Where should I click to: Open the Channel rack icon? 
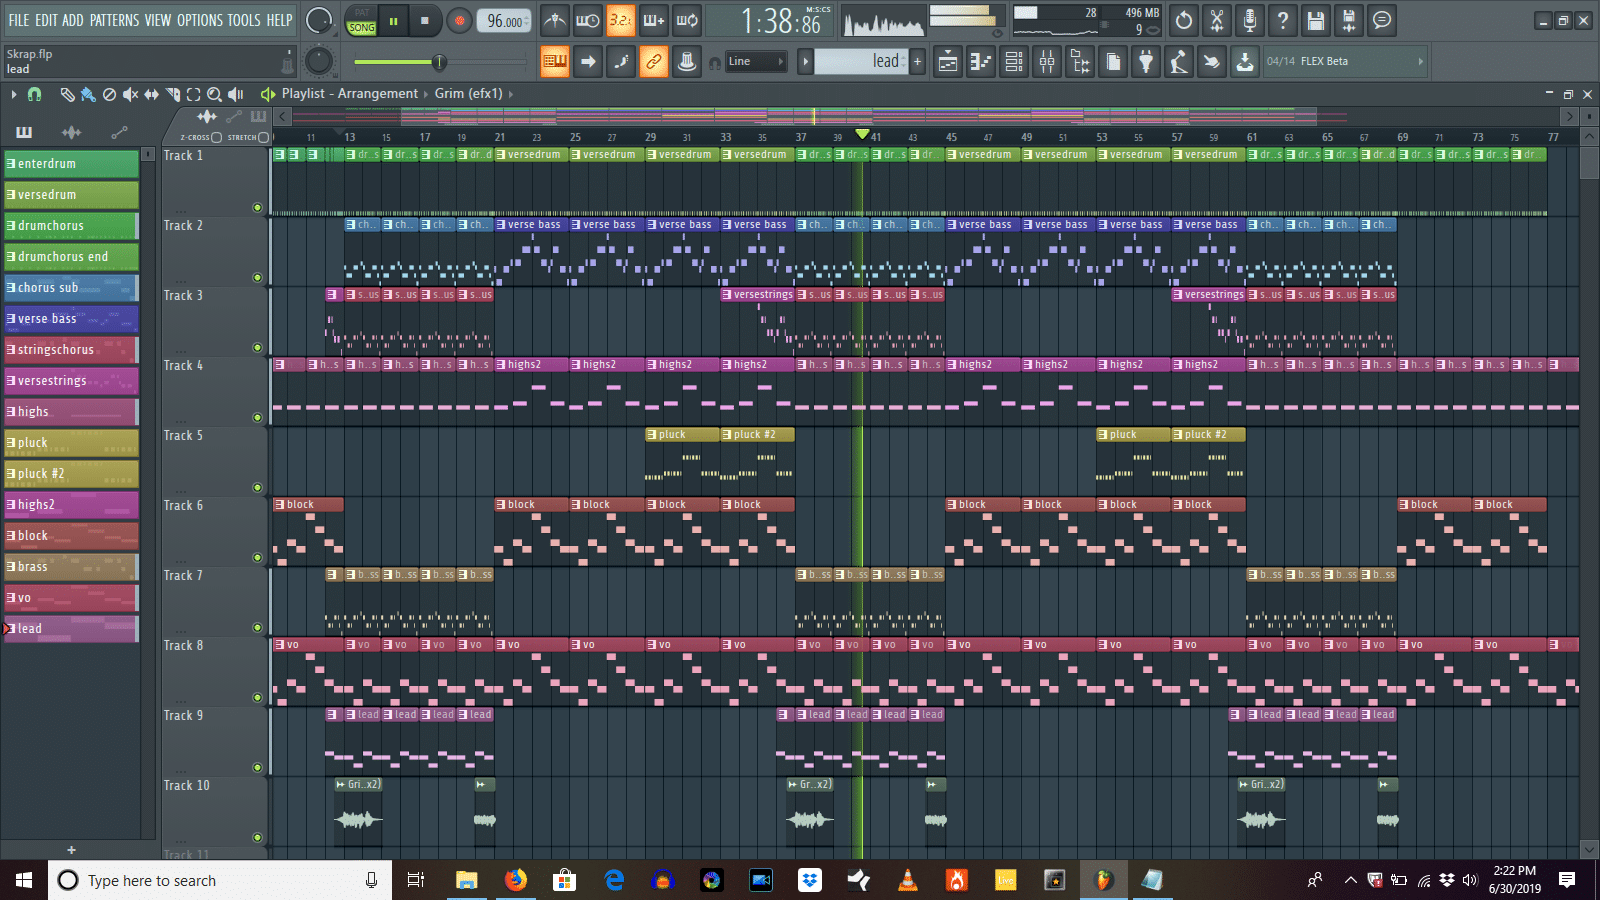click(1014, 62)
